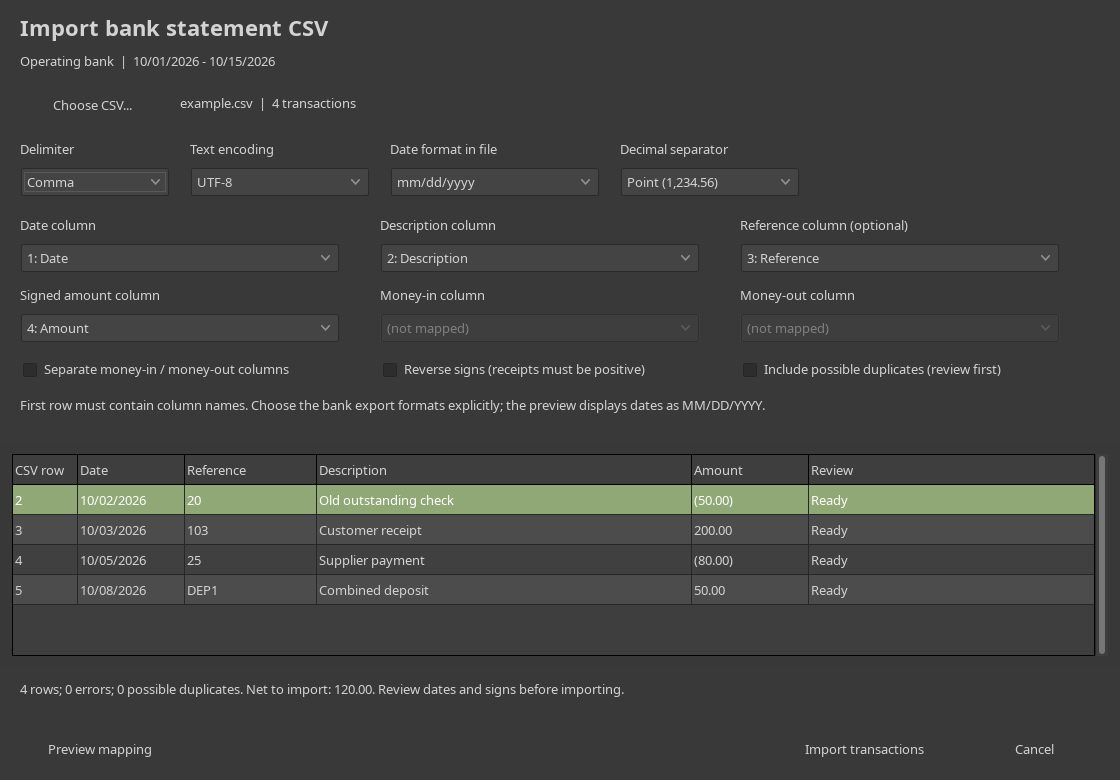Click the Preview mapping button
The image size is (1120, 780).
99,749
